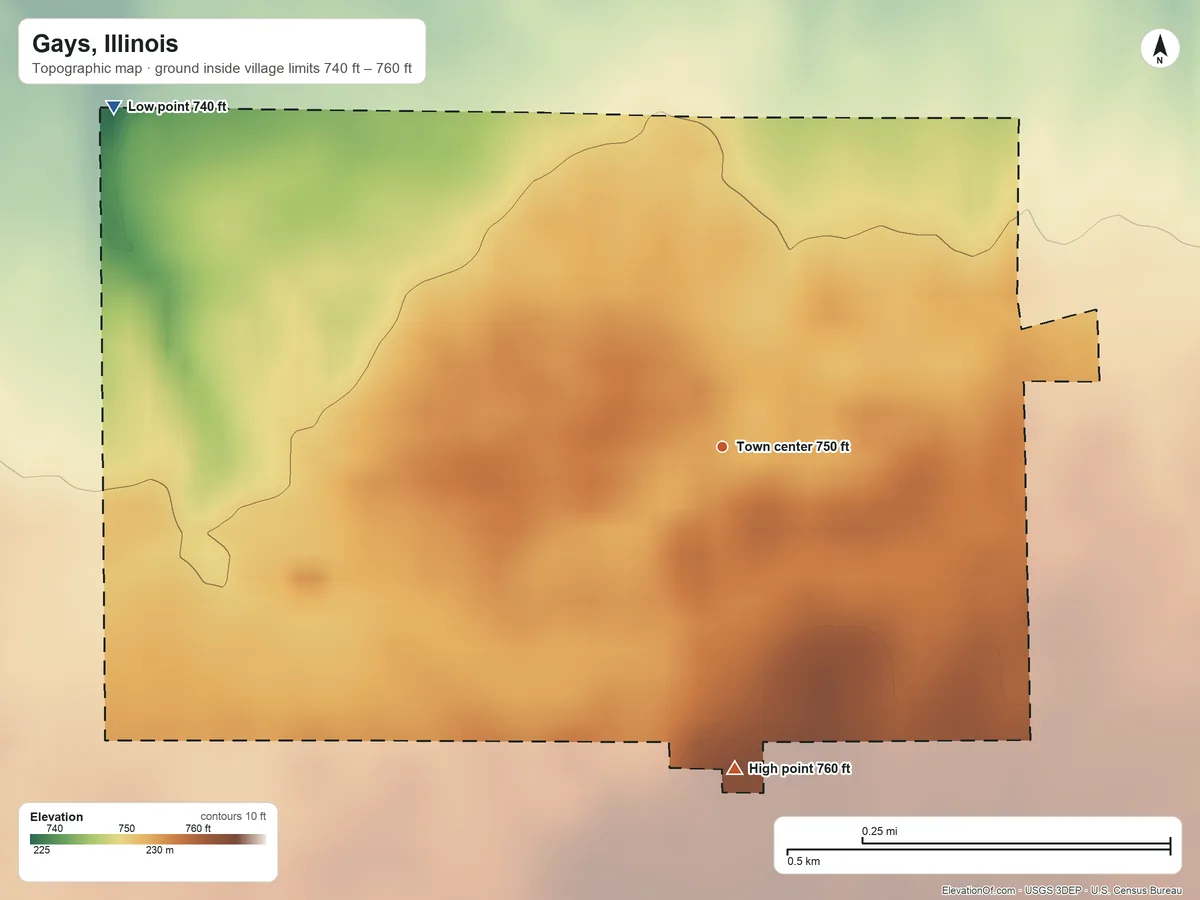
Task: Click the topographic map subtitle text
Action: (x=222, y=71)
